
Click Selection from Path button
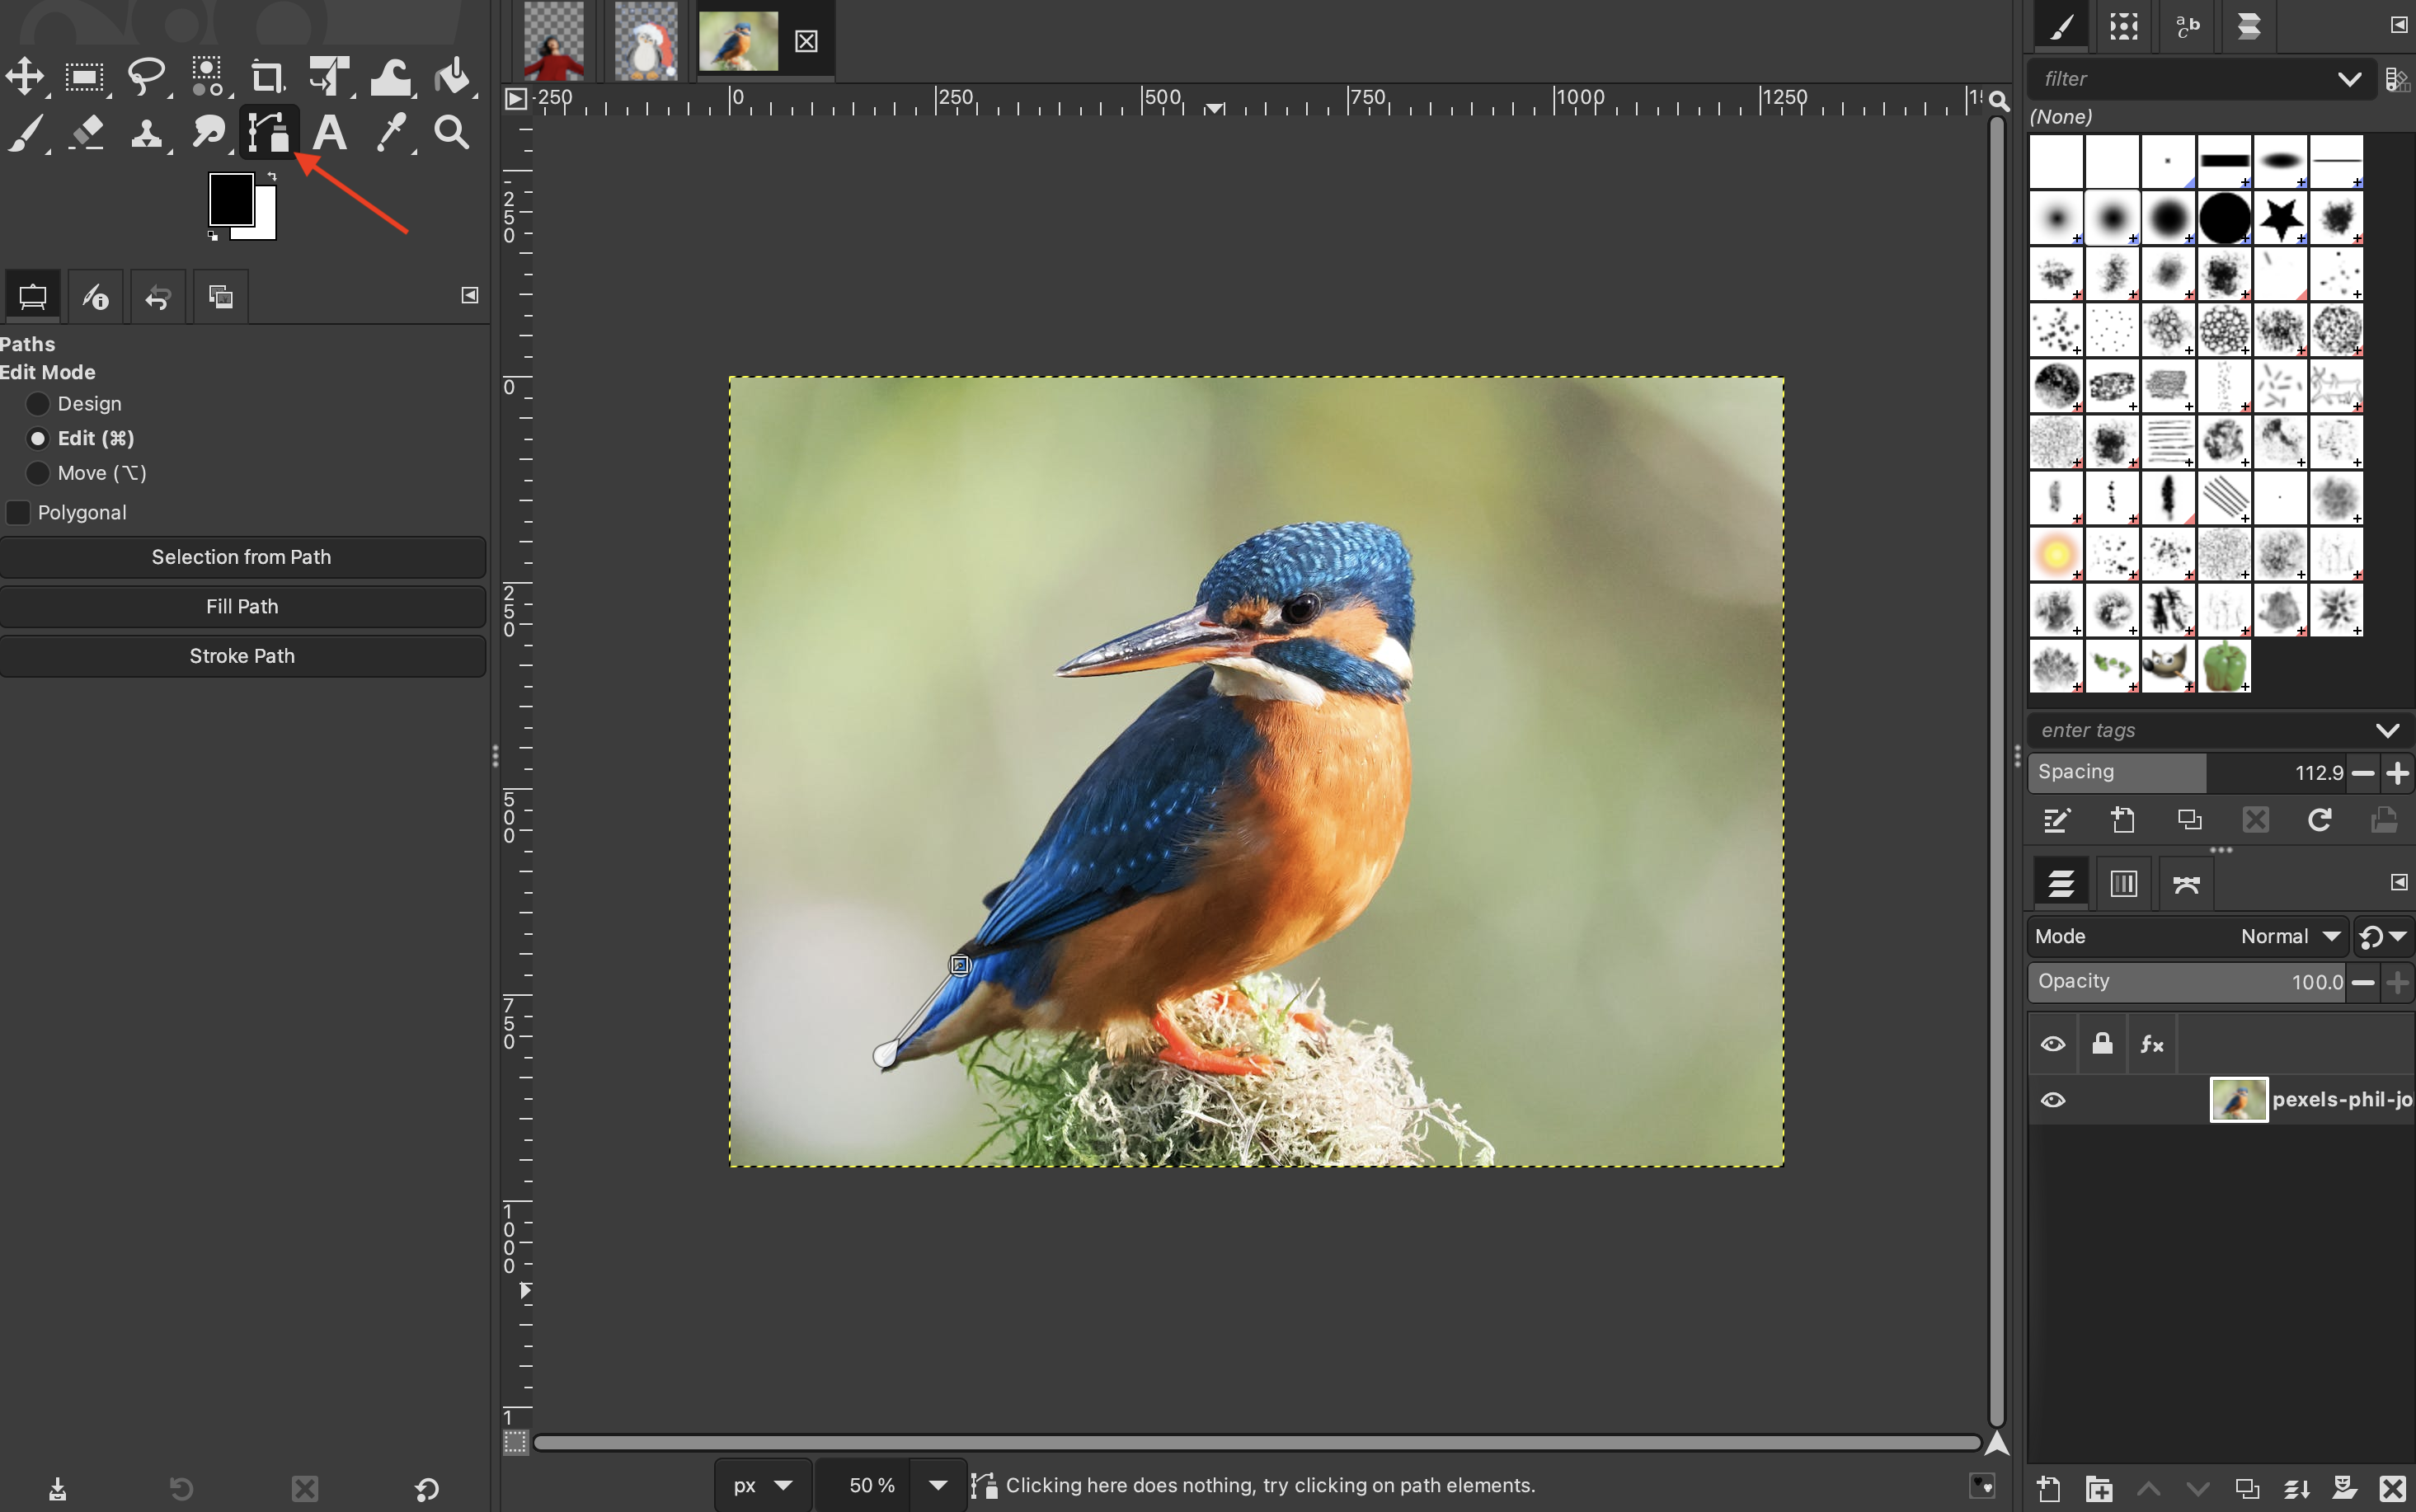[x=242, y=557]
